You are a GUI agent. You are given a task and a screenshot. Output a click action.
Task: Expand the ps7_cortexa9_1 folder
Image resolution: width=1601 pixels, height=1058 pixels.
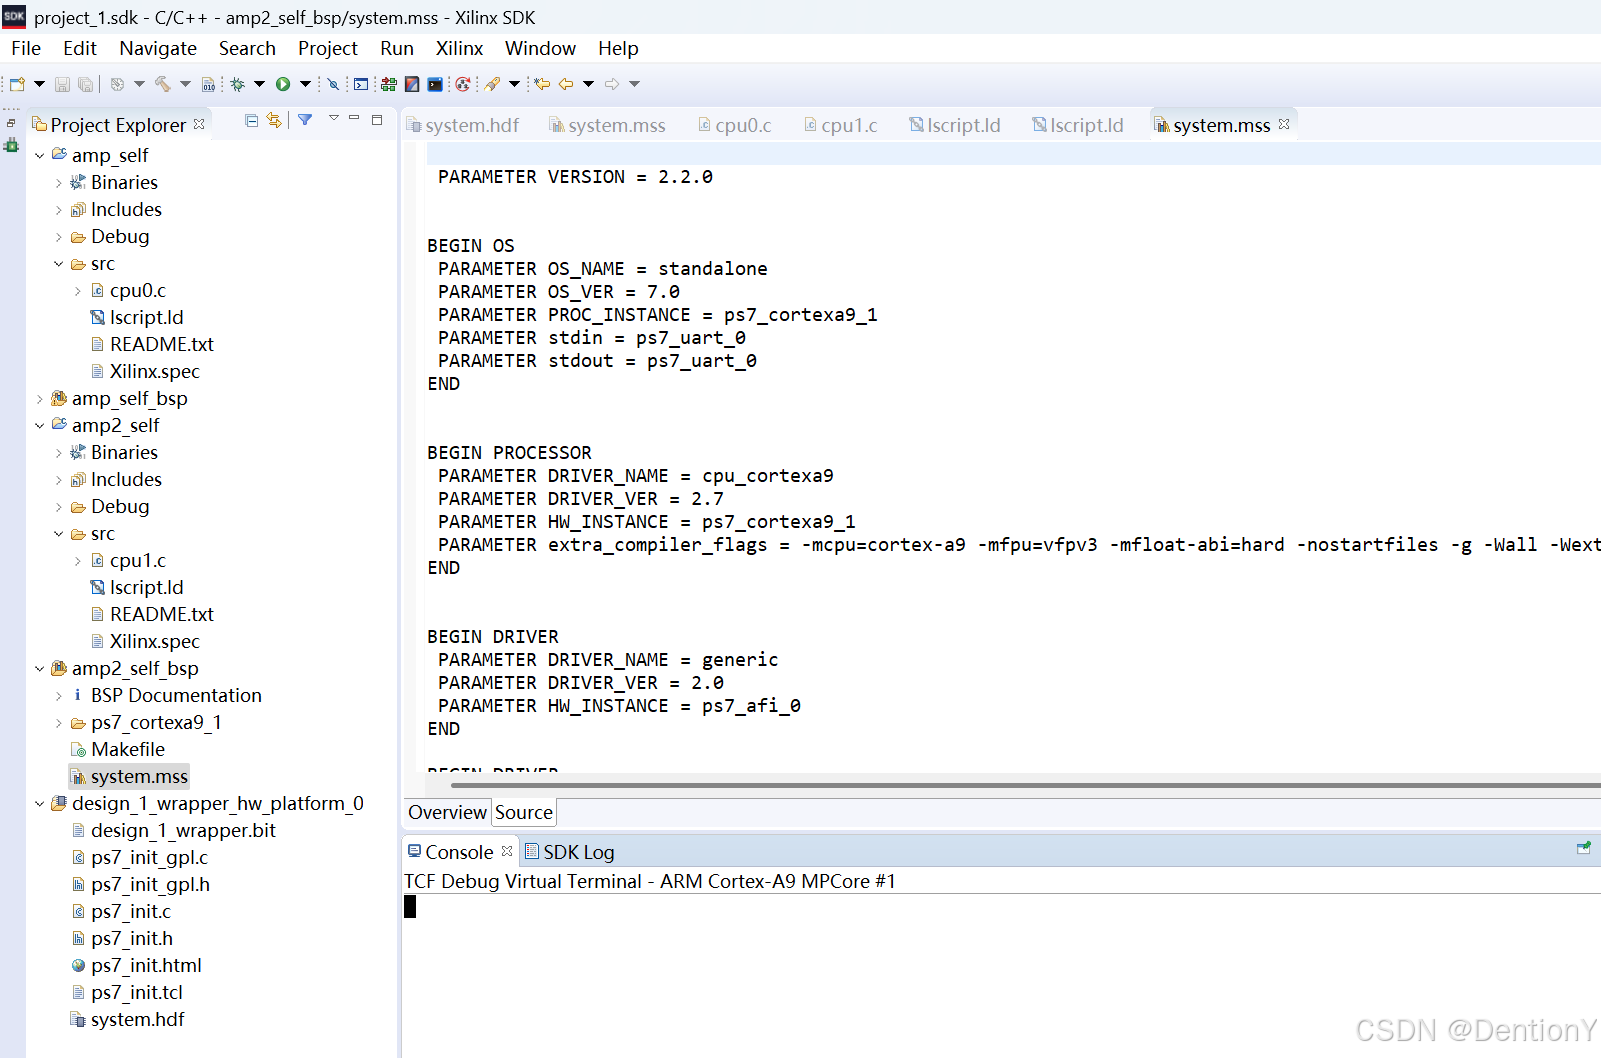(58, 722)
